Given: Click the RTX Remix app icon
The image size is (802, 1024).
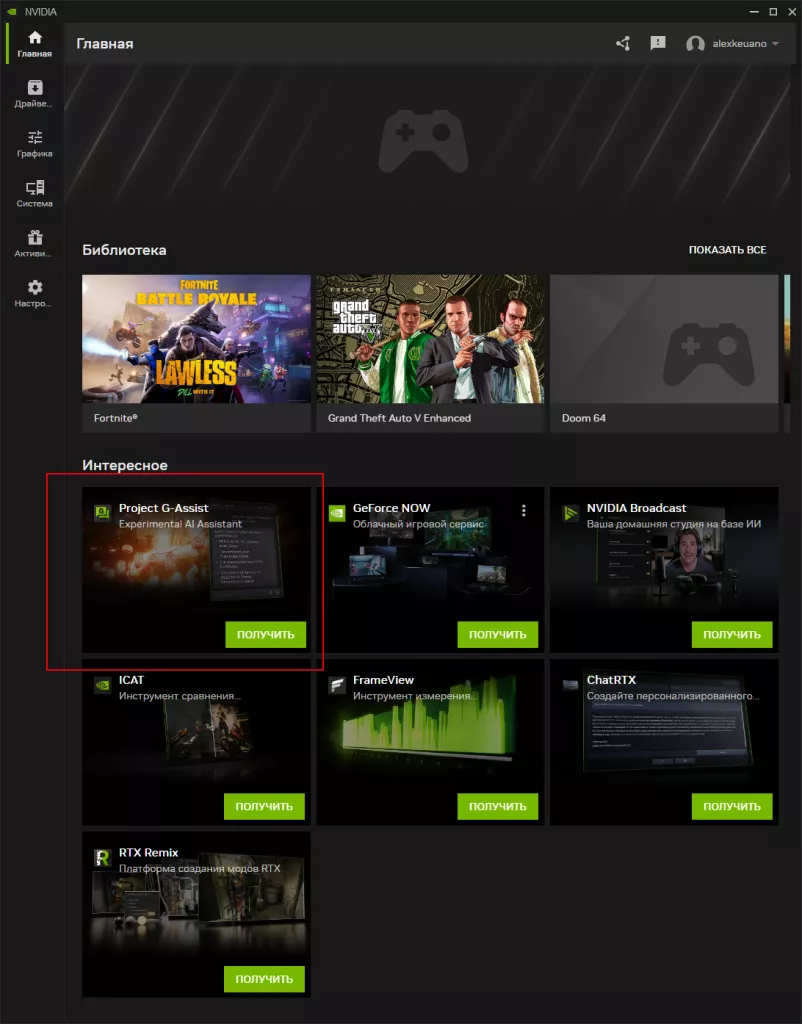Looking at the screenshot, I should pos(103,857).
